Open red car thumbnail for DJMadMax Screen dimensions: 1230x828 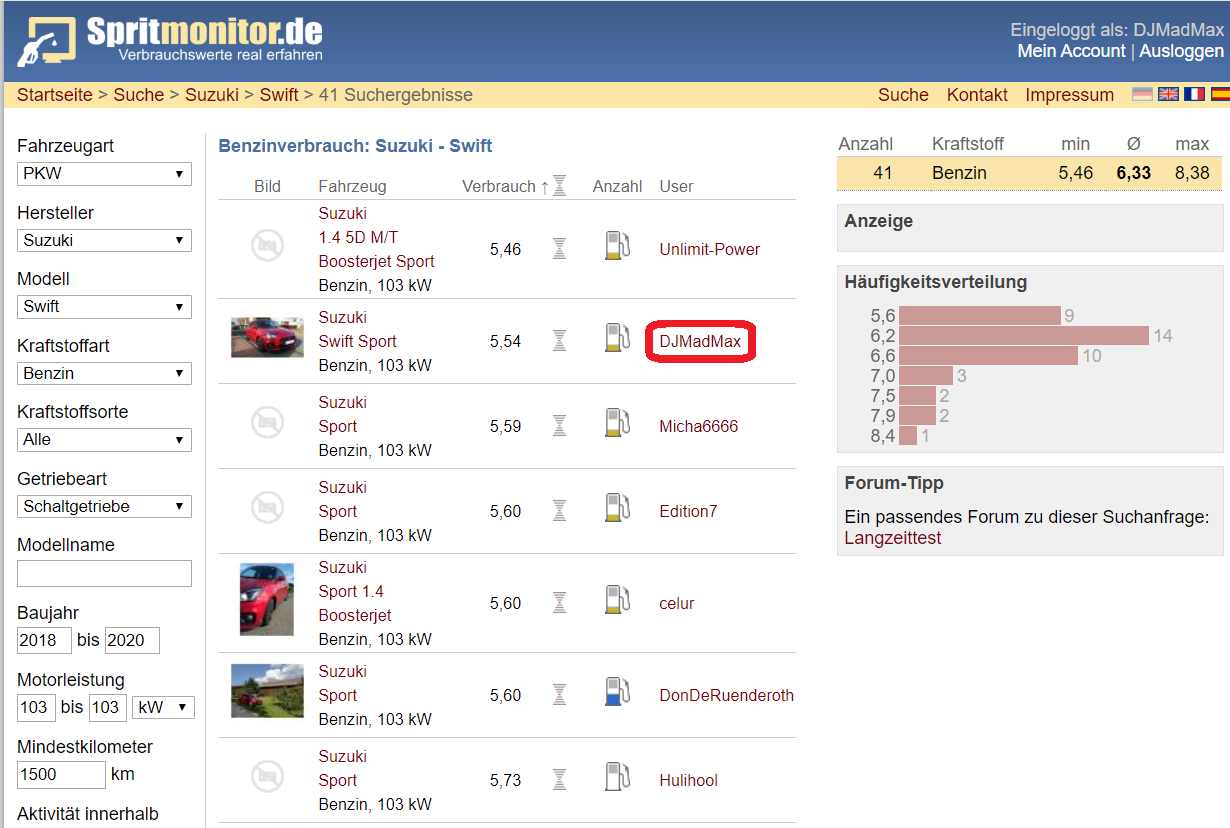[x=267, y=337]
